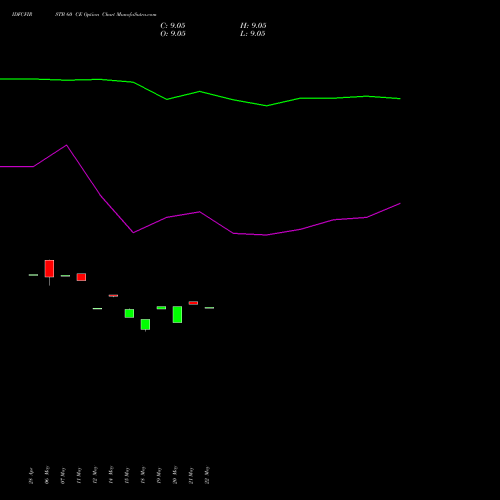Click the 19 May date axis label
The height and width of the screenshot is (500, 500).
coord(159,475)
